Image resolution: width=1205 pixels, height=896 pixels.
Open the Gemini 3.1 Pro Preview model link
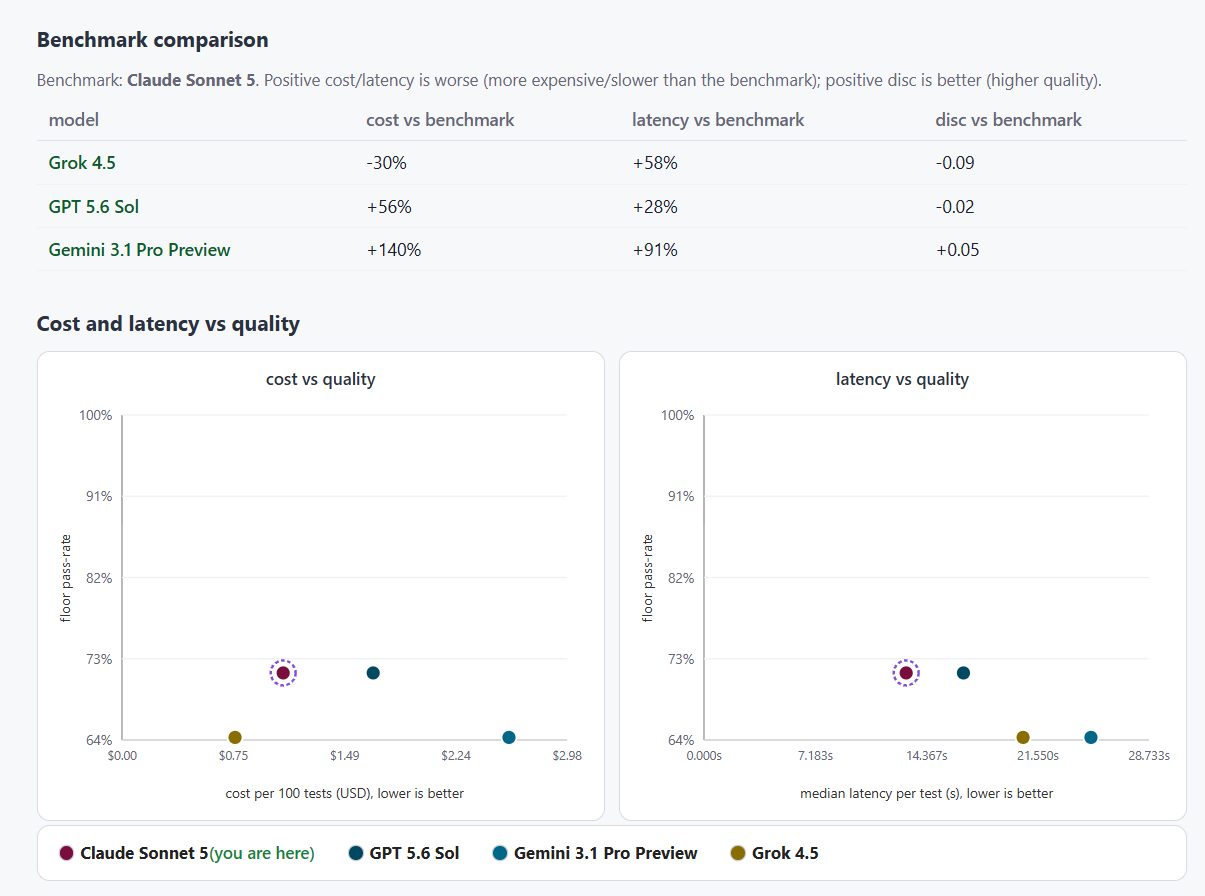click(139, 250)
